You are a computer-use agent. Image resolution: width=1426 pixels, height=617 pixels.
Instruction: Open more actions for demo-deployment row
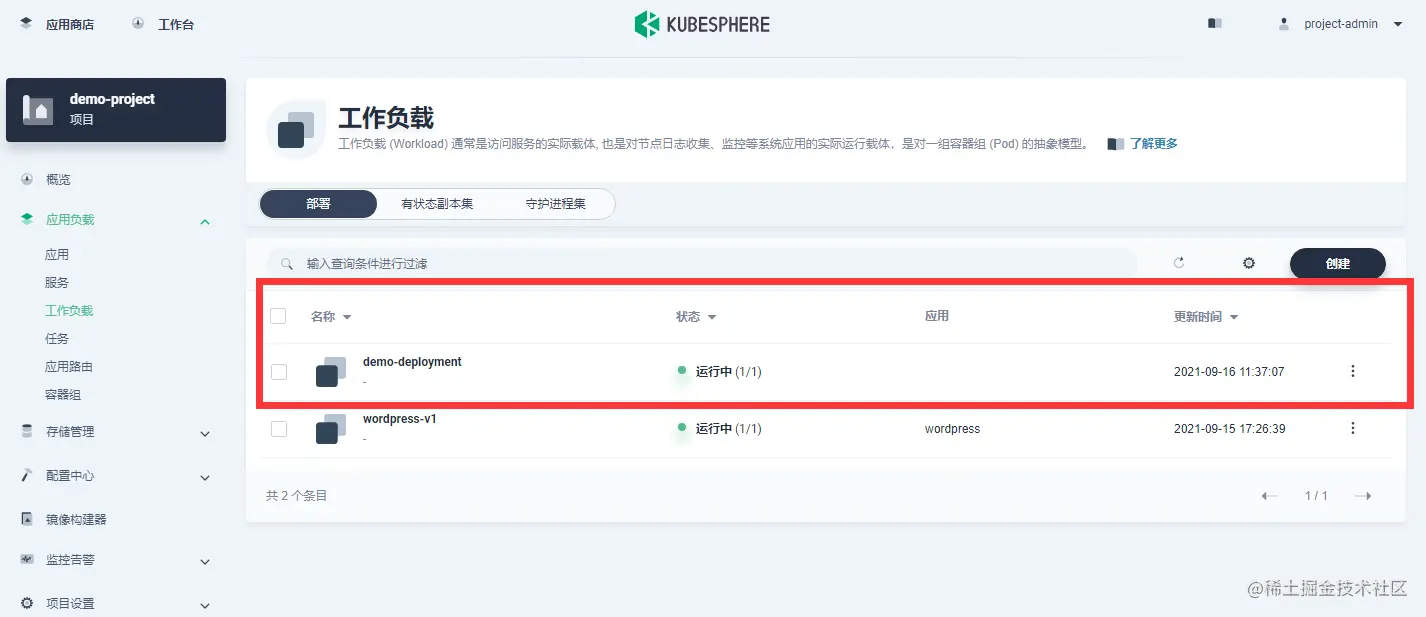click(x=1353, y=371)
